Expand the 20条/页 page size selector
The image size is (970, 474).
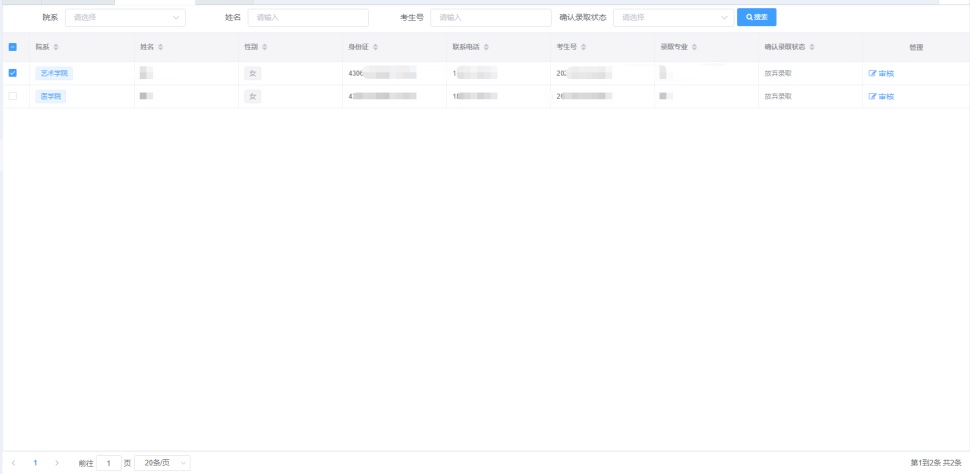162,463
